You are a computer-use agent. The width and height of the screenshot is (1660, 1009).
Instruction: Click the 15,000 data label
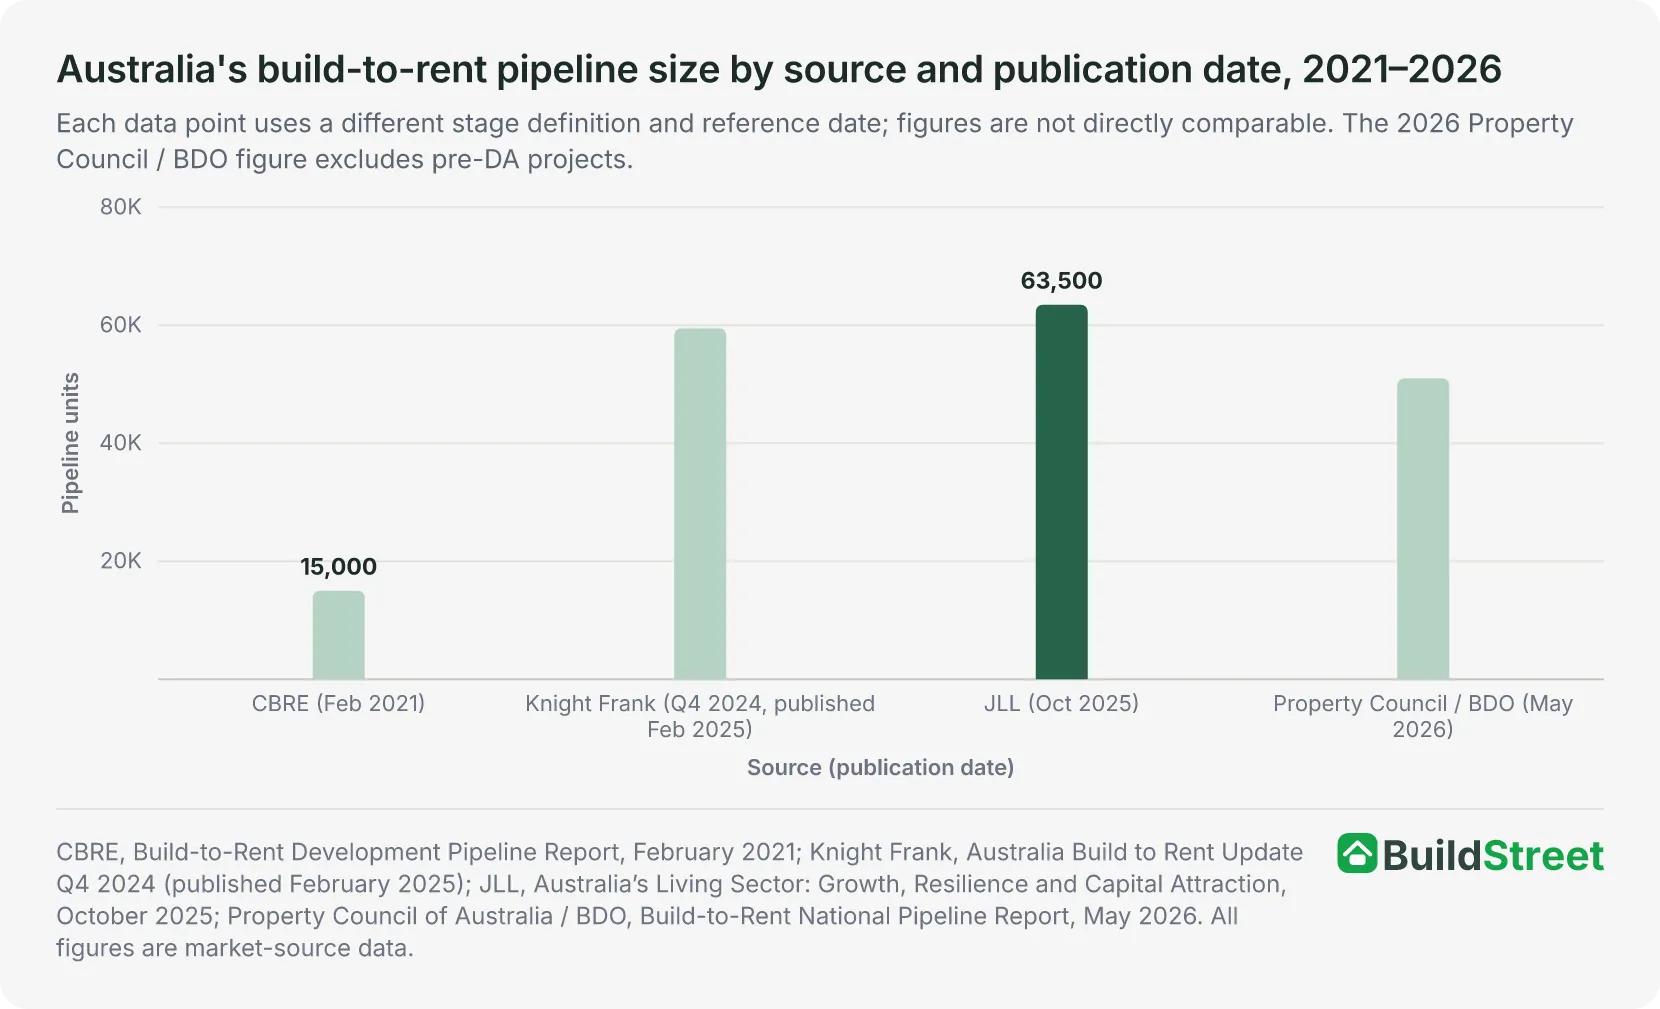coord(339,567)
